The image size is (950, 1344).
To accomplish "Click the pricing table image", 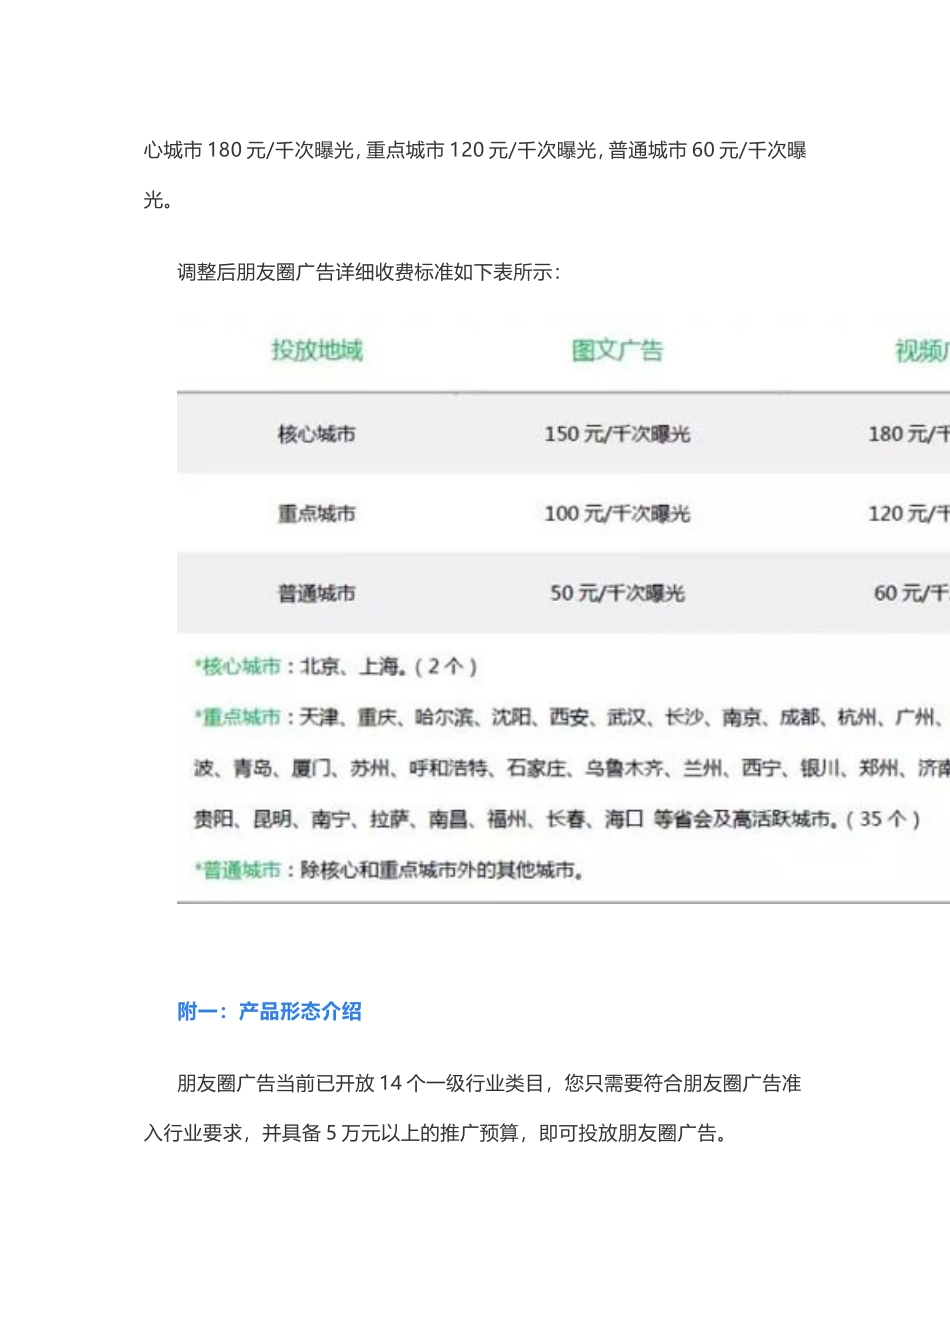I will tap(563, 613).
